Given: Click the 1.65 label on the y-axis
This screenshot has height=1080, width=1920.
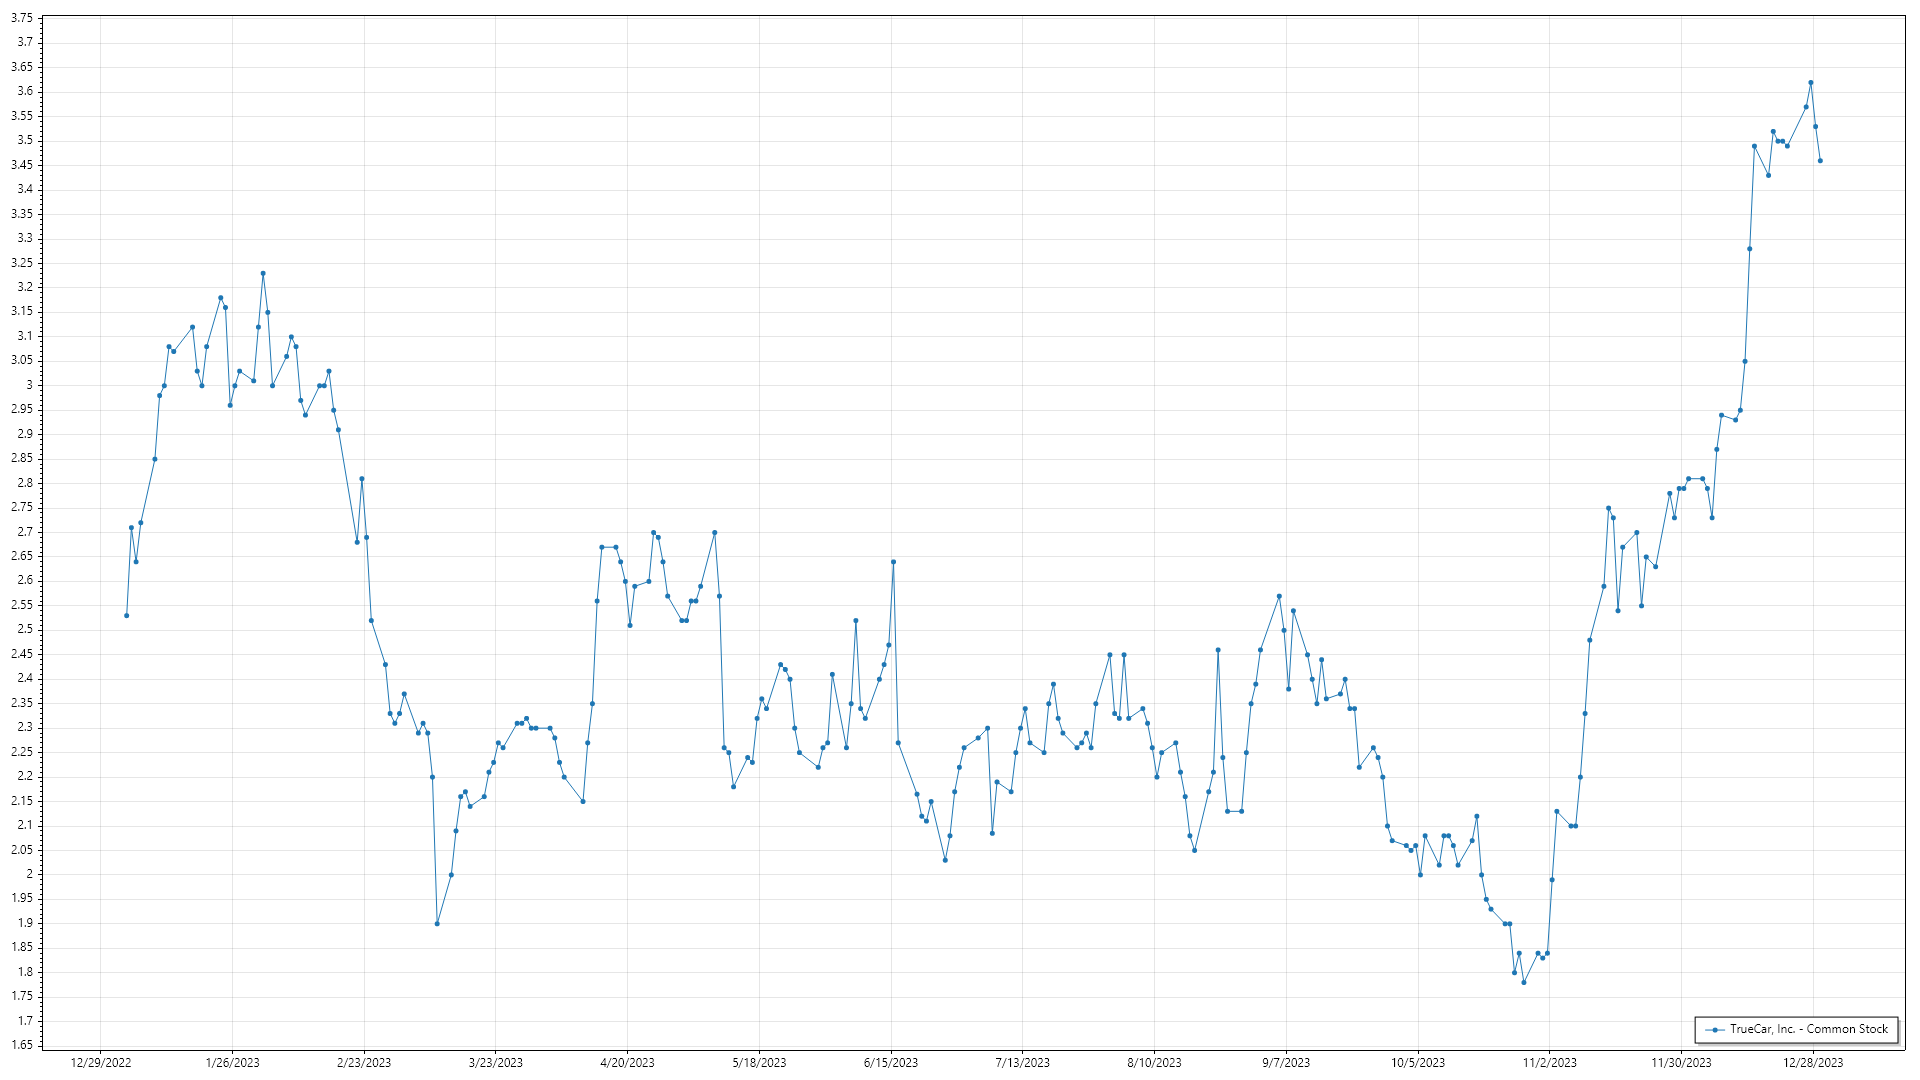Looking at the screenshot, I should [x=22, y=1045].
